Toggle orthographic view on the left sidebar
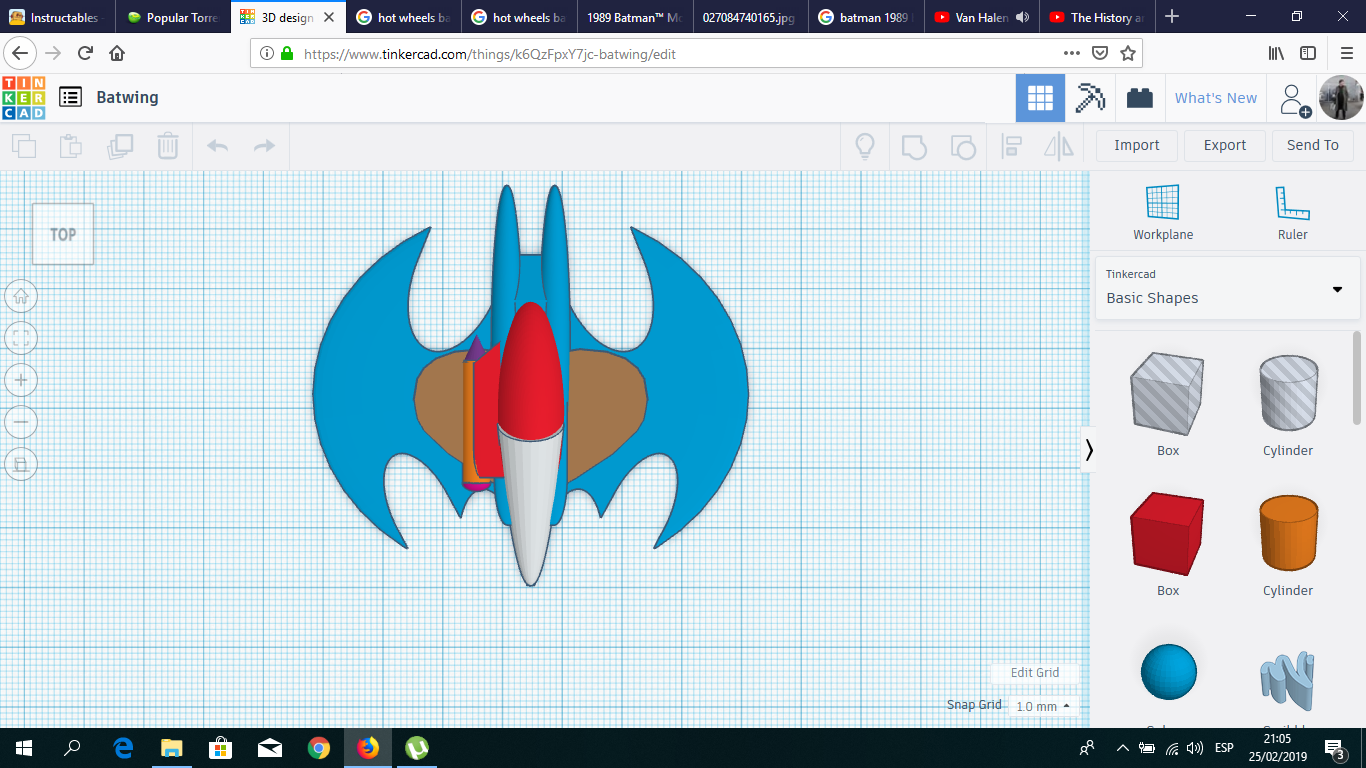 click(21, 464)
